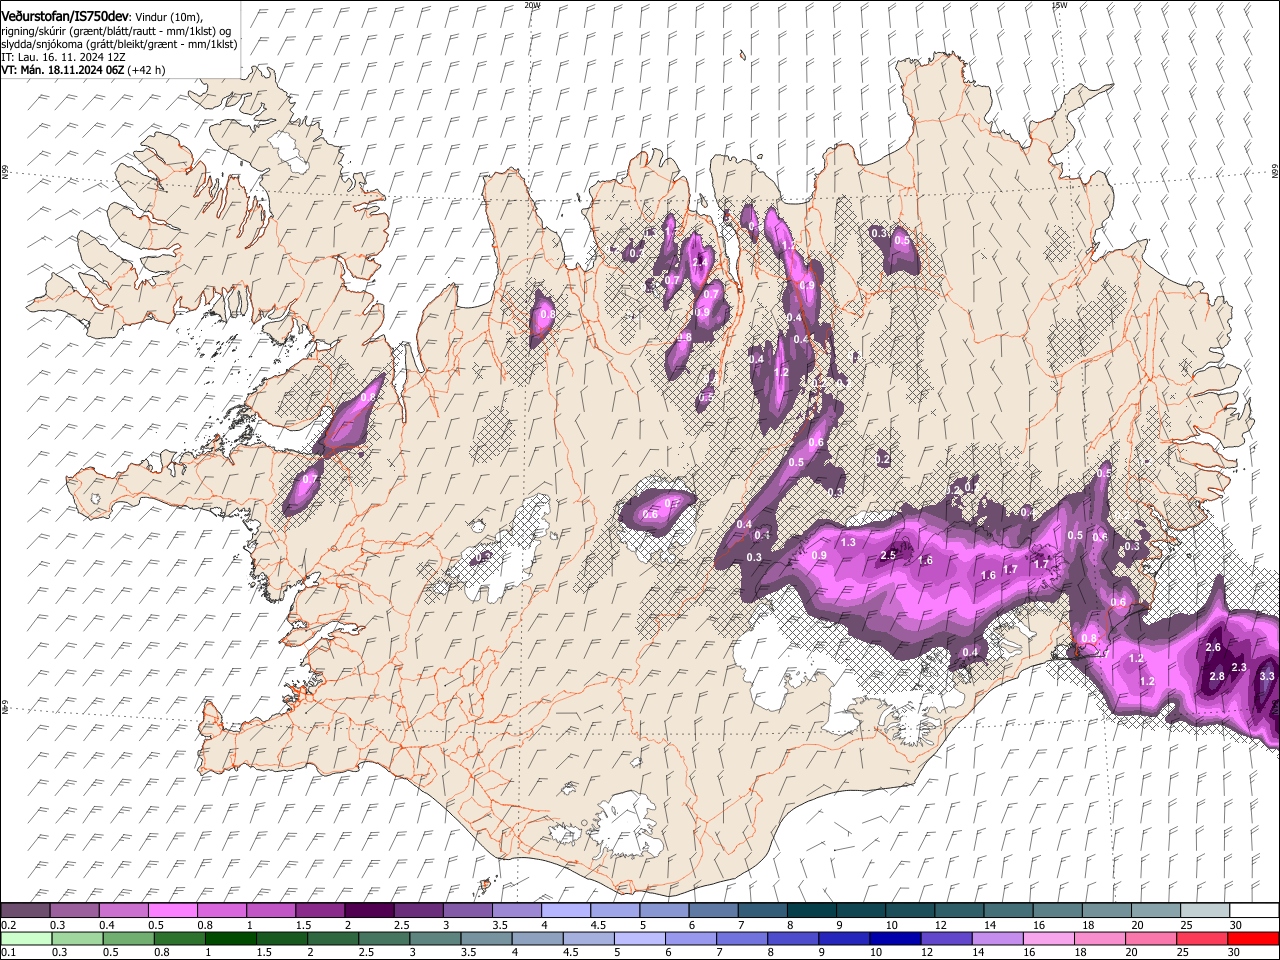Image resolution: width=1280 pixels, height=960 pixels.
Task: Select the bright pink 0.5–0.8 upper legend swatch
Action: tap(172, 910)
